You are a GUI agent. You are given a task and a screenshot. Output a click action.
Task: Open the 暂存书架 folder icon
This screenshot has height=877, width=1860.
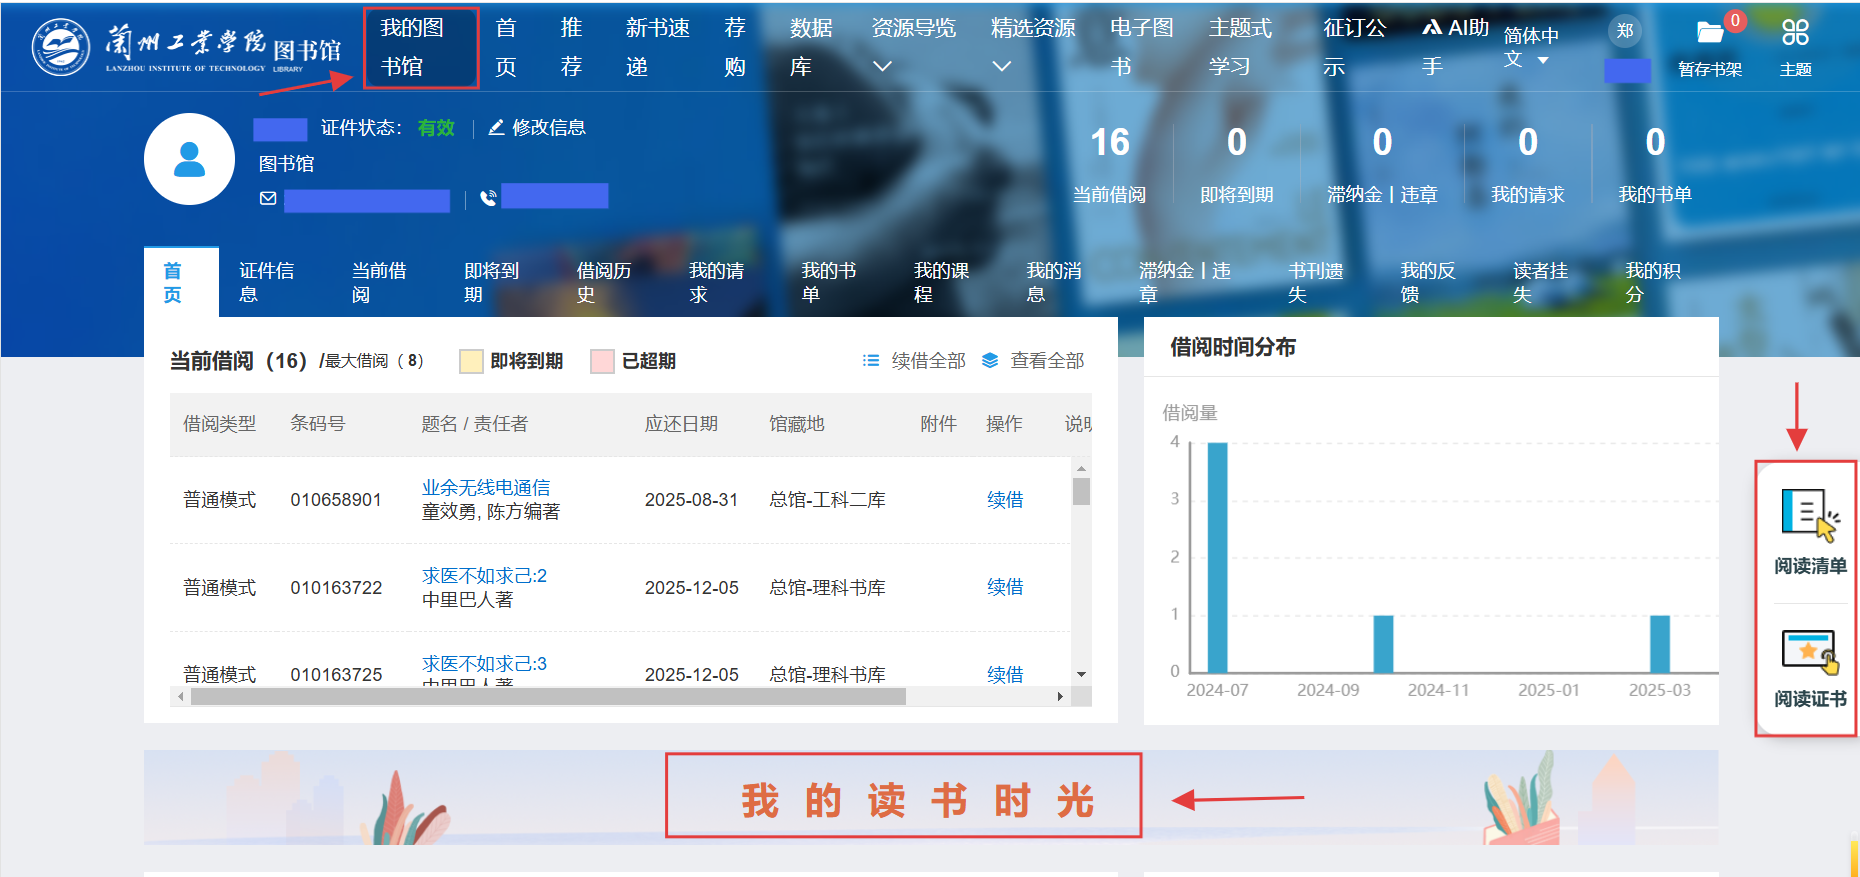1710,33
